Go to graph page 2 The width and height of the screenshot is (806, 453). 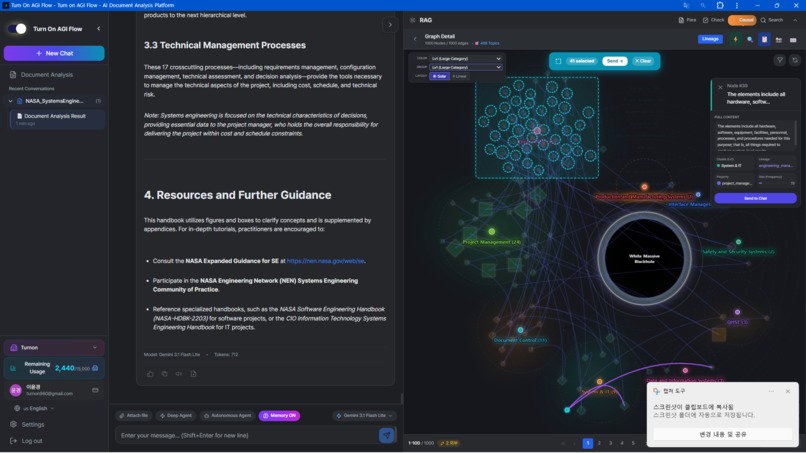pos(599,443)
